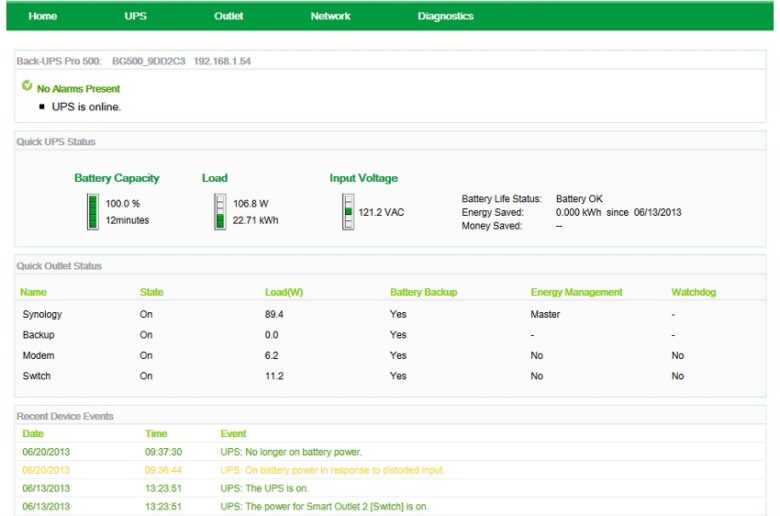Click the IP address 192.168.1.54
This screenshot has width=780, height=516.
point(222,61)
